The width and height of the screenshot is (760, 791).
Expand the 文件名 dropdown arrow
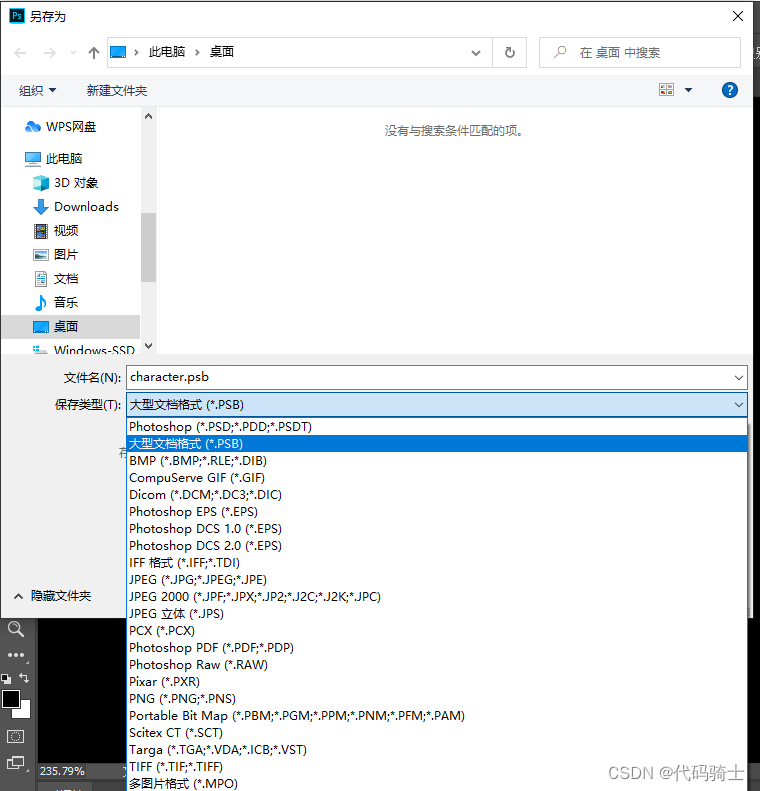[x=738, y=377]
